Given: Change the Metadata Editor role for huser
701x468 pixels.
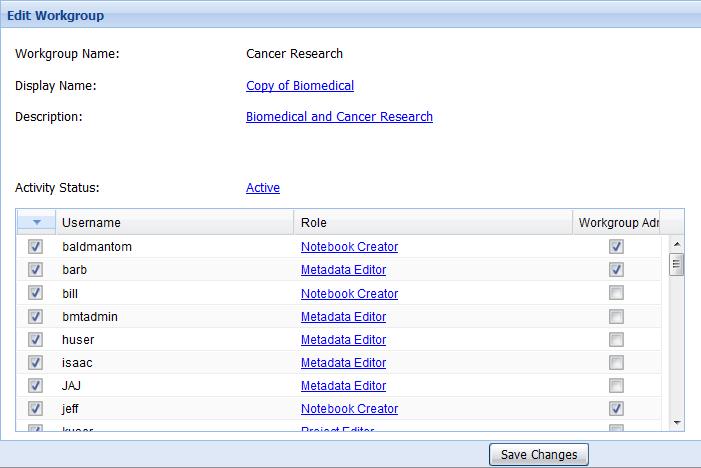Looking at the screenshot, I should pyautogui.click(x=343, y=339).
